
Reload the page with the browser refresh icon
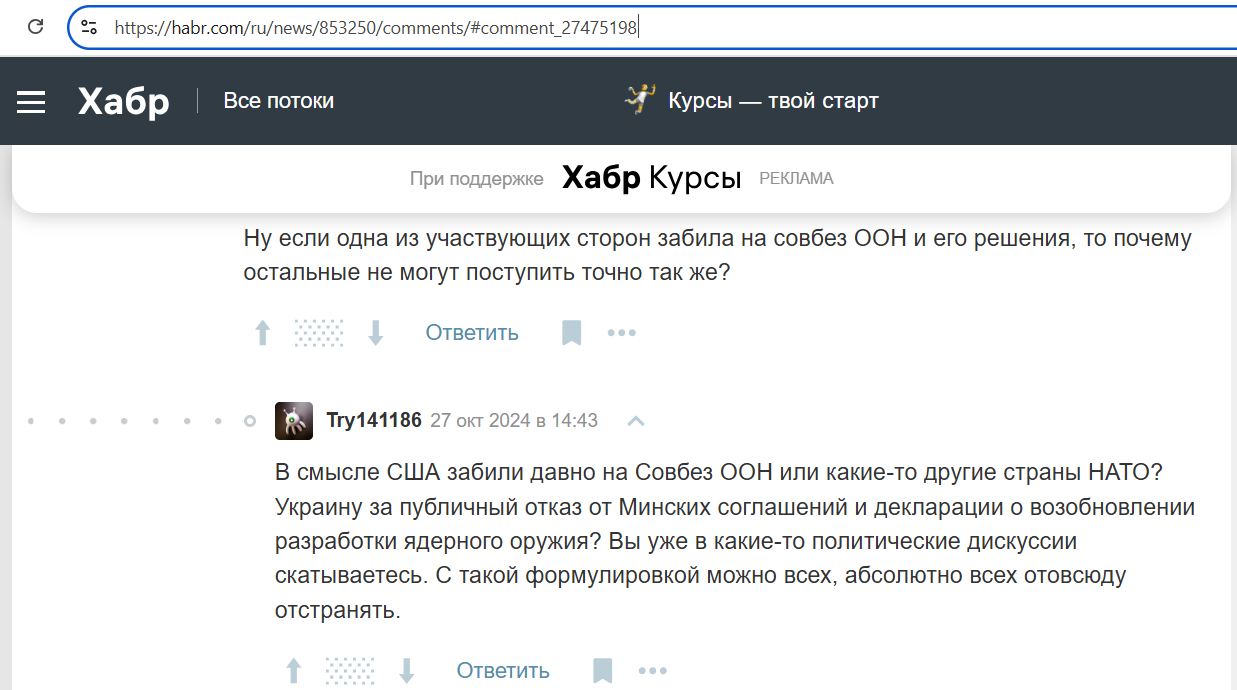35,27
